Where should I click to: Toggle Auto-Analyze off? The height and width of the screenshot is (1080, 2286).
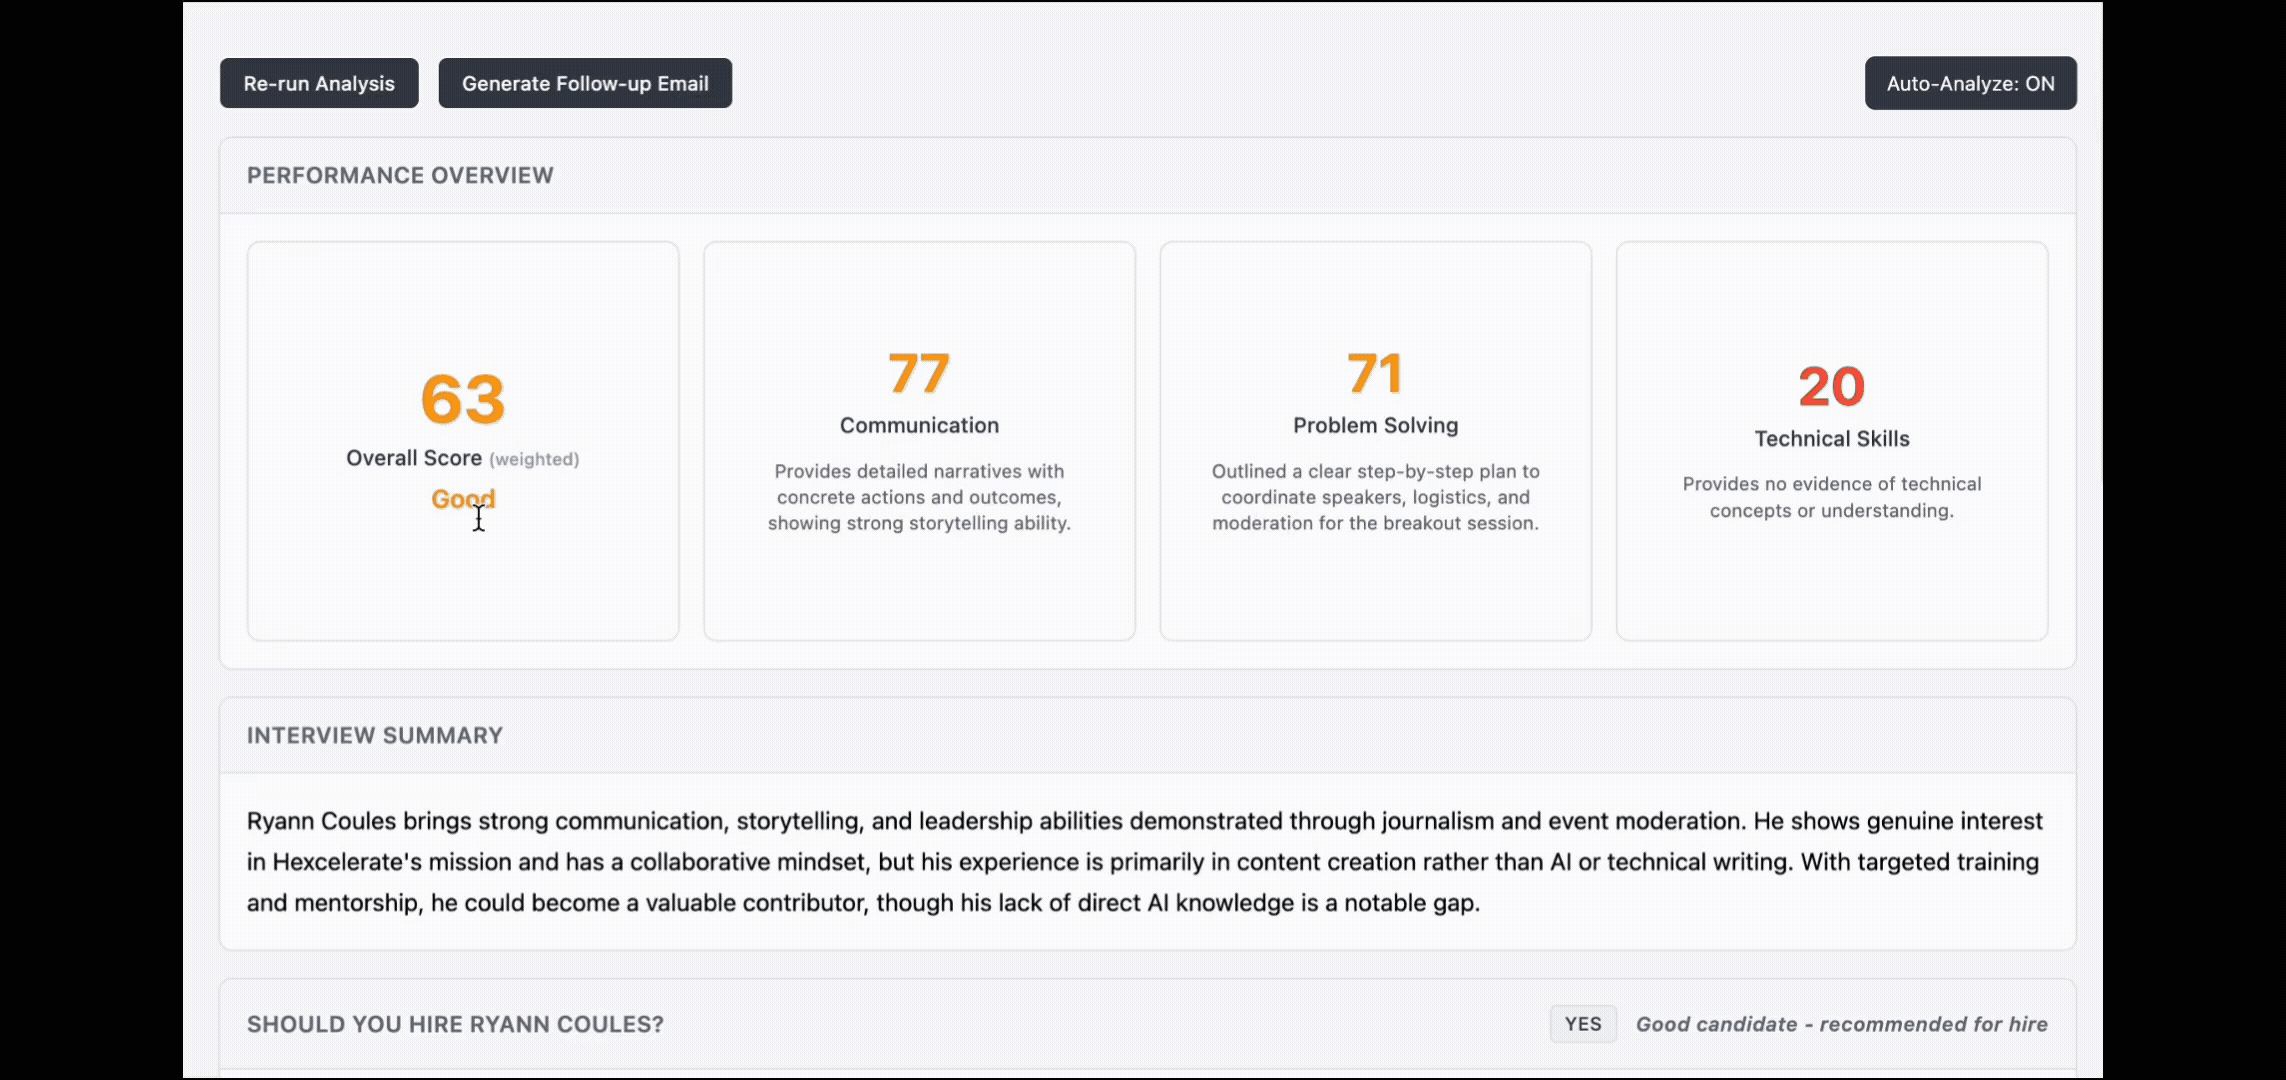1970,84
